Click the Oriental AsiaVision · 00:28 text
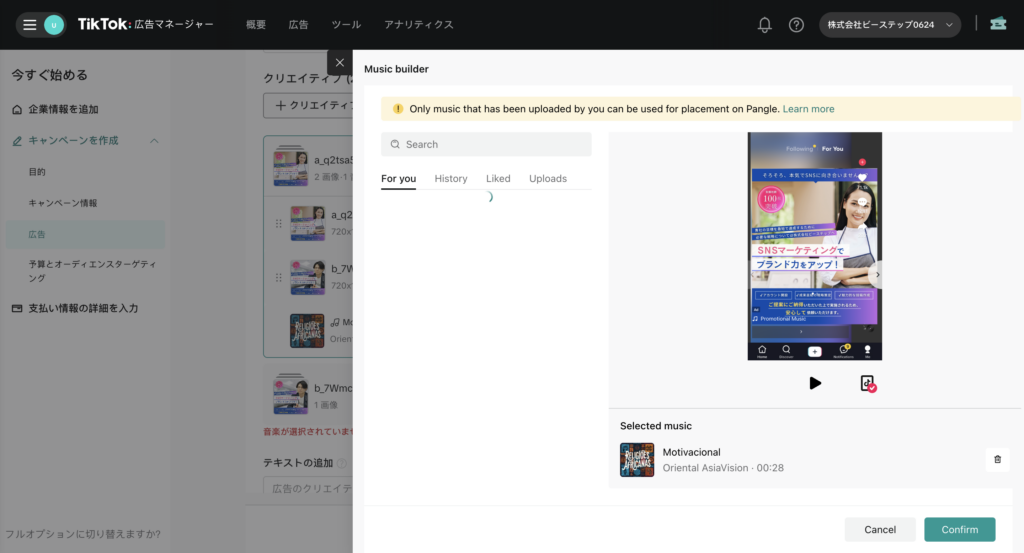The height and width of the screenshot is (553, 1024). [x=723, y=467]
